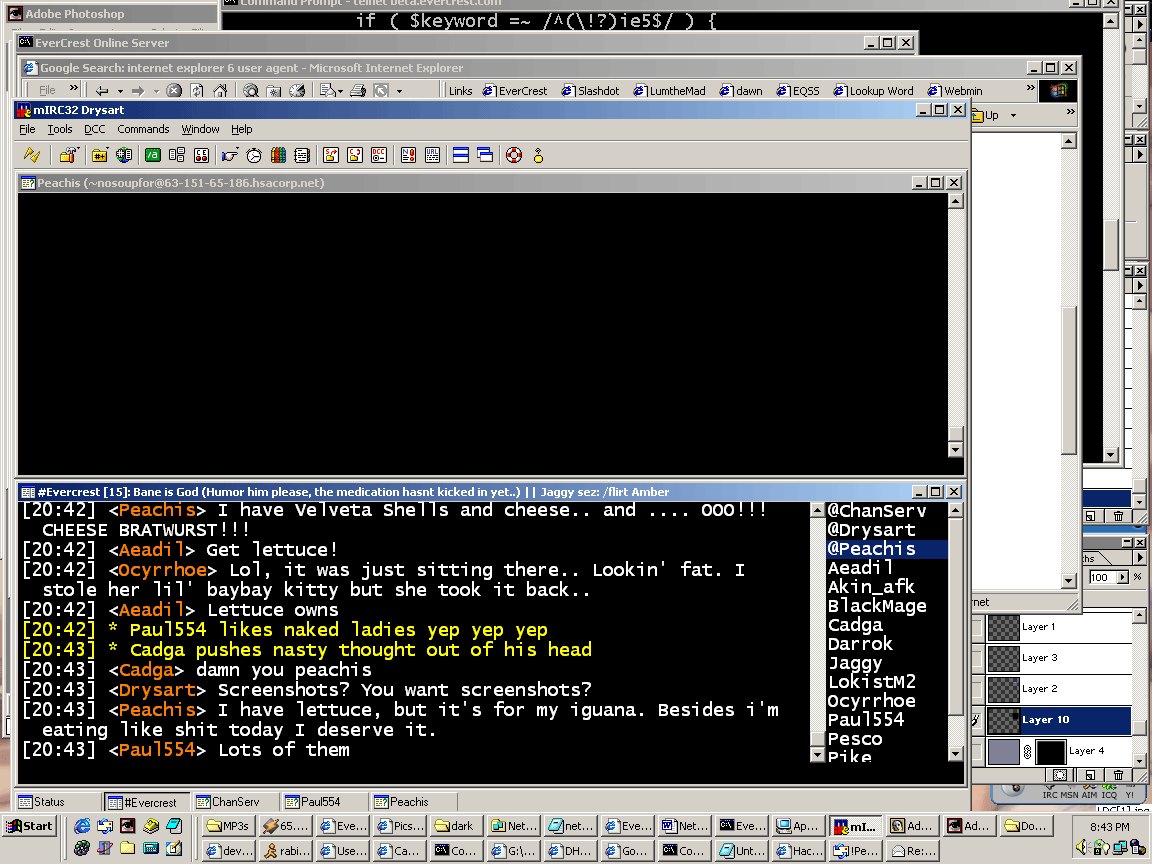The width and height of the screenshot is (1152, 864).
Task: Expand the IE Links bar overflow chevron
Action: (x=1031, y=88)
